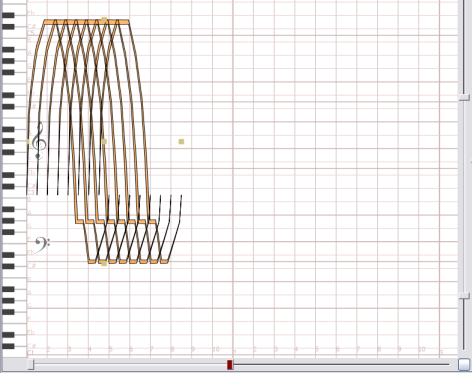Click the top orange bar of the curved notes
This screenshot has width=472, height=373.
click(x=87, y=22)
